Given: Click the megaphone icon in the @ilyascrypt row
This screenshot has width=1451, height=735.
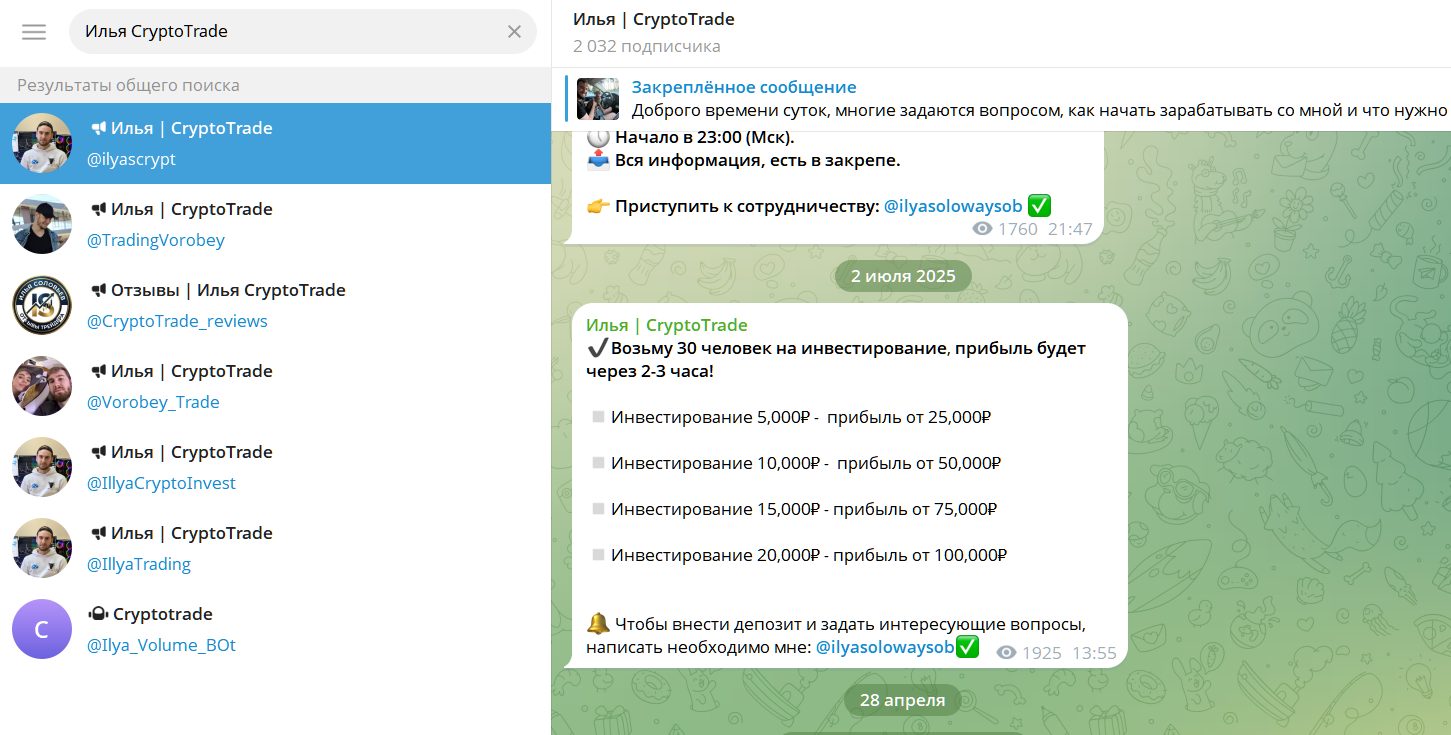Looking at the screenshot, I should pyautogui.click(x=98, y=128).
